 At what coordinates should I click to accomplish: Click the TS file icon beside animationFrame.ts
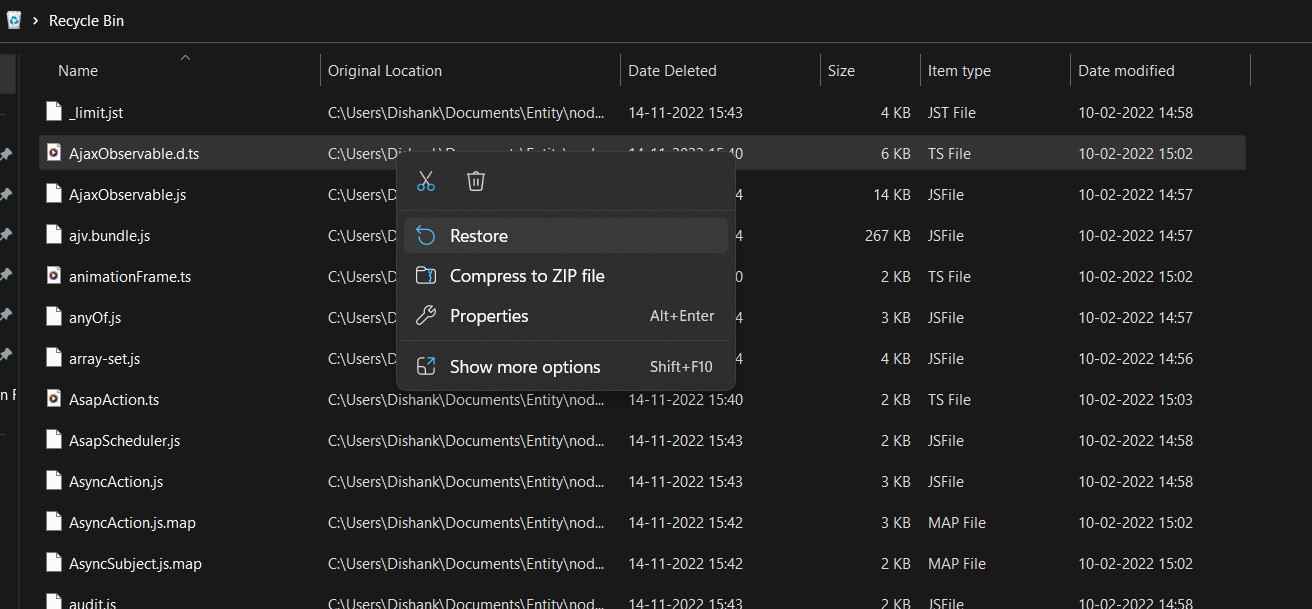pos(53,276)
